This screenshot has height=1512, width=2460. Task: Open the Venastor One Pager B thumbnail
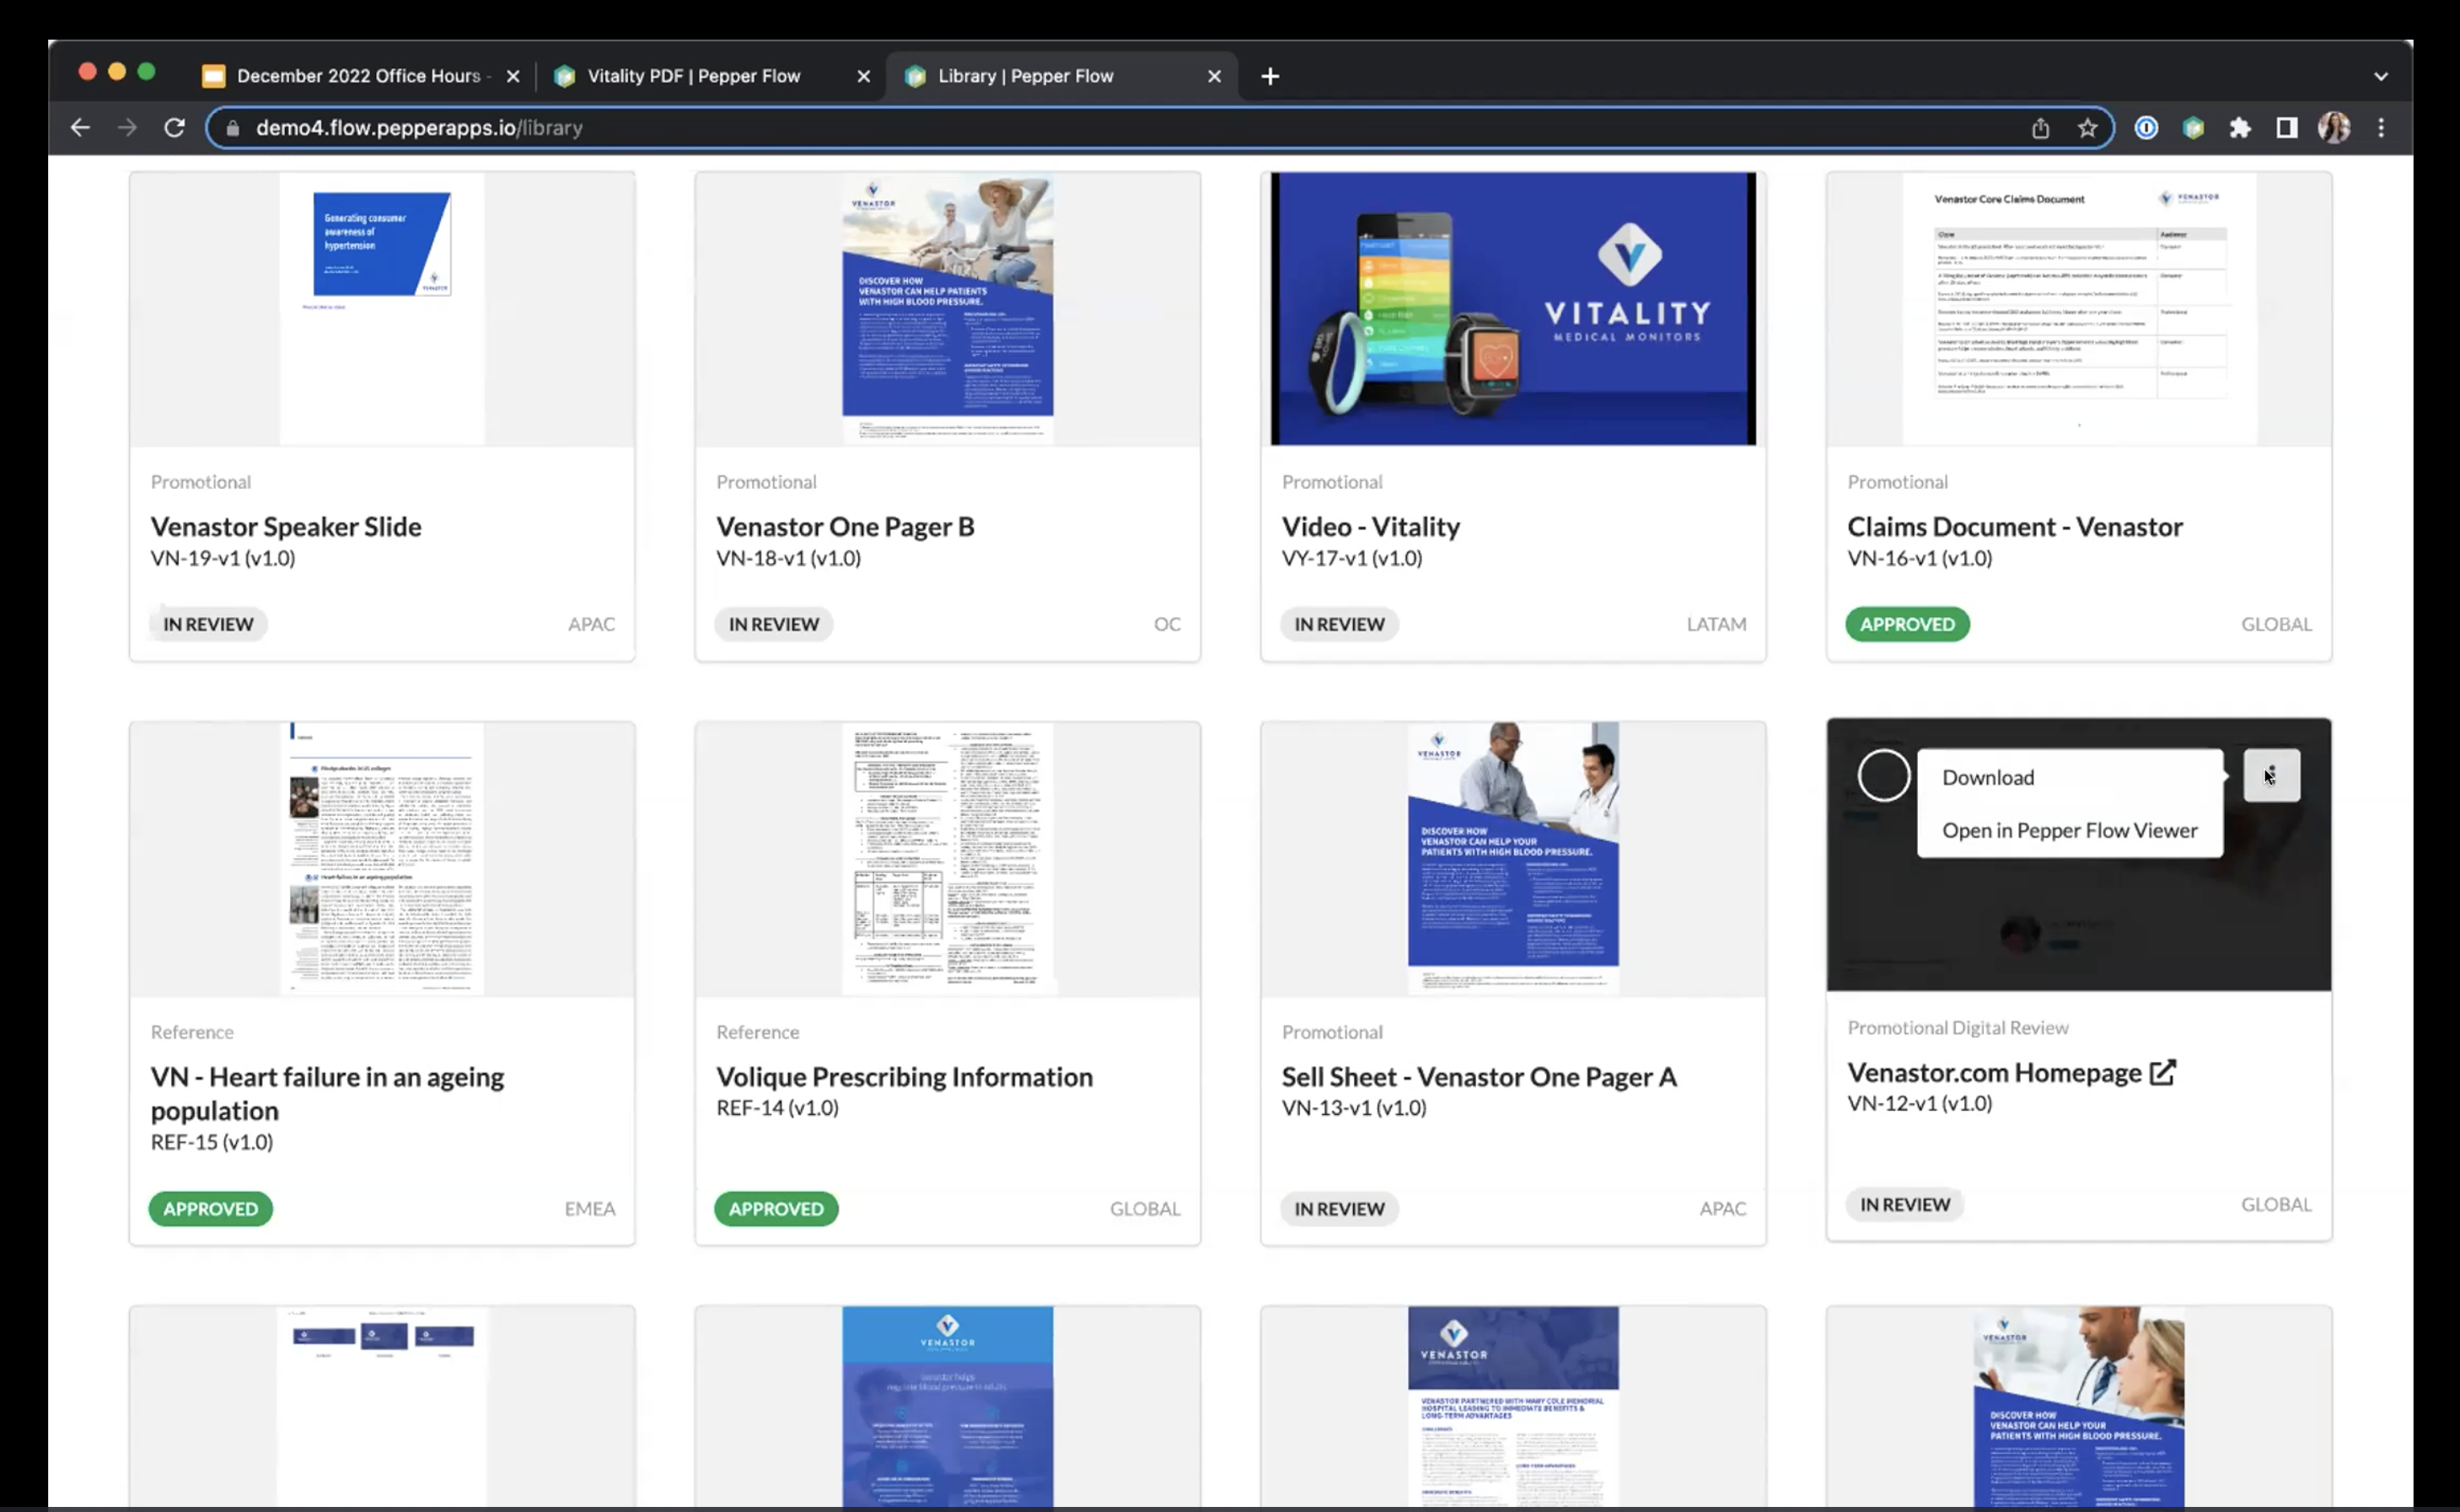click(947, 309)
